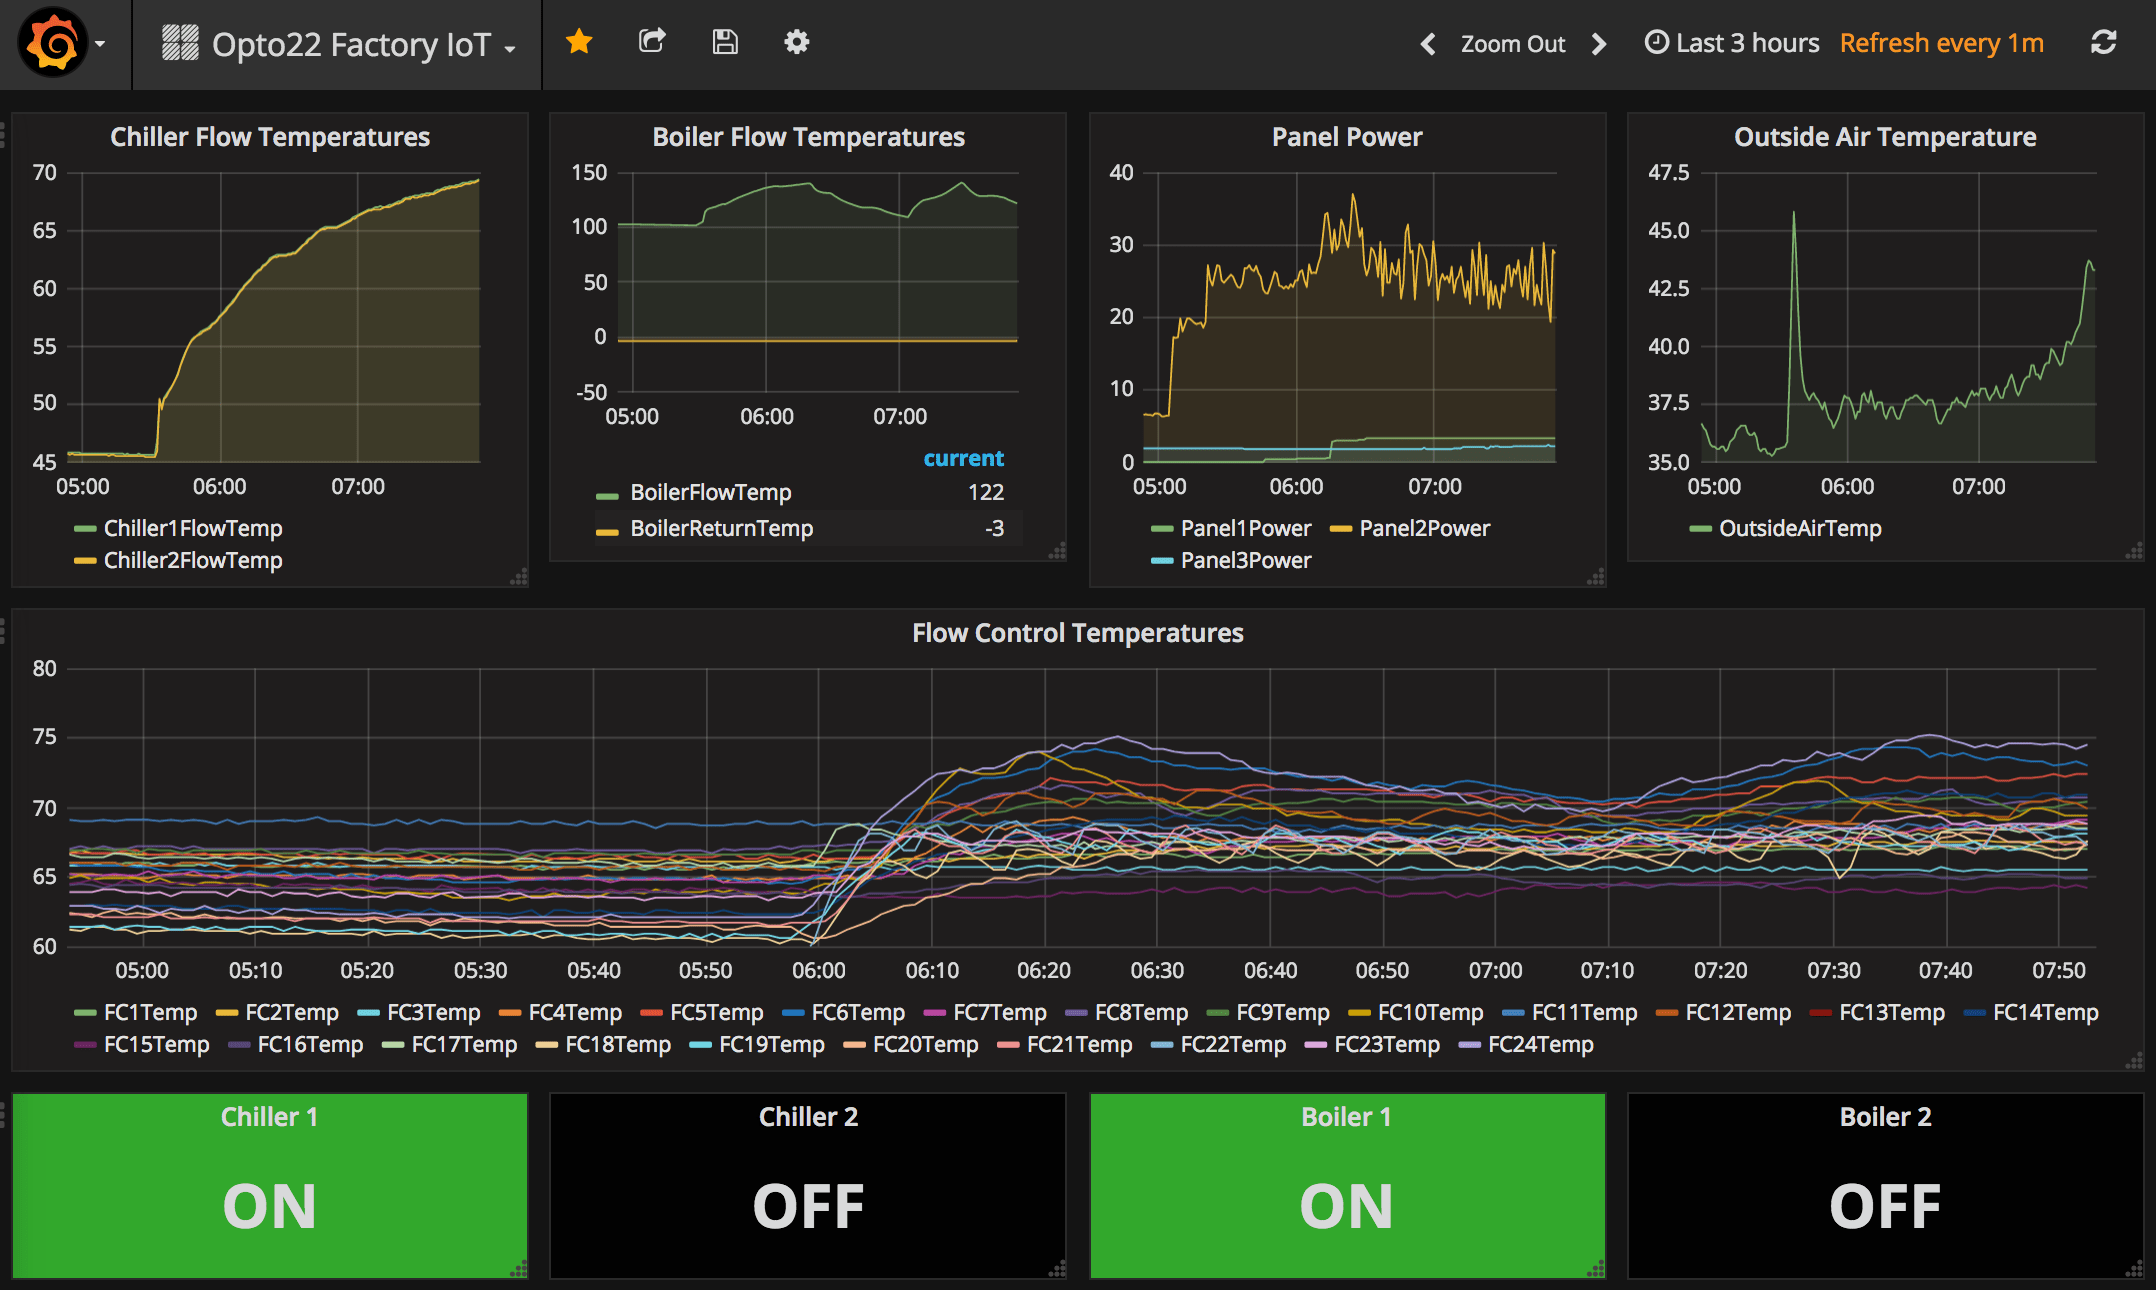Star this dashboard as favorite
The height and width of the screenshot is (1290, 2156).
coord(579,42)
